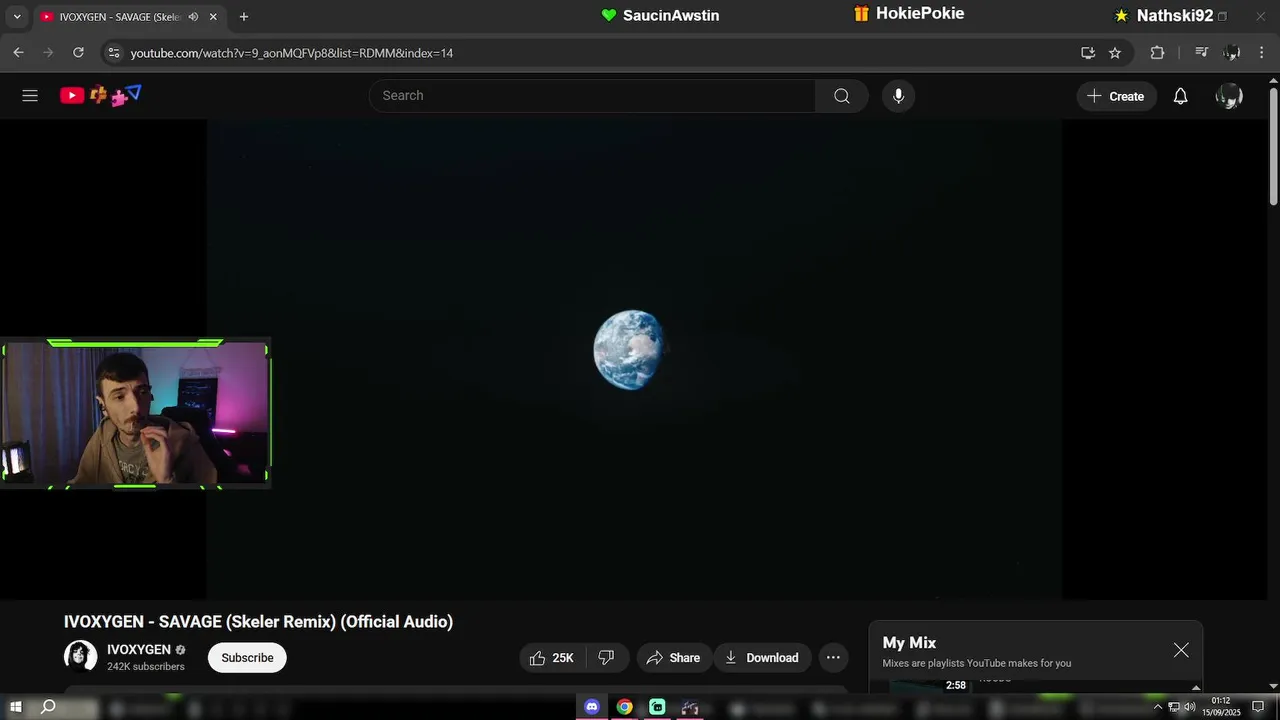
Task: Like the video with 25K thumbs-up
Action: (x=552, y=658)
